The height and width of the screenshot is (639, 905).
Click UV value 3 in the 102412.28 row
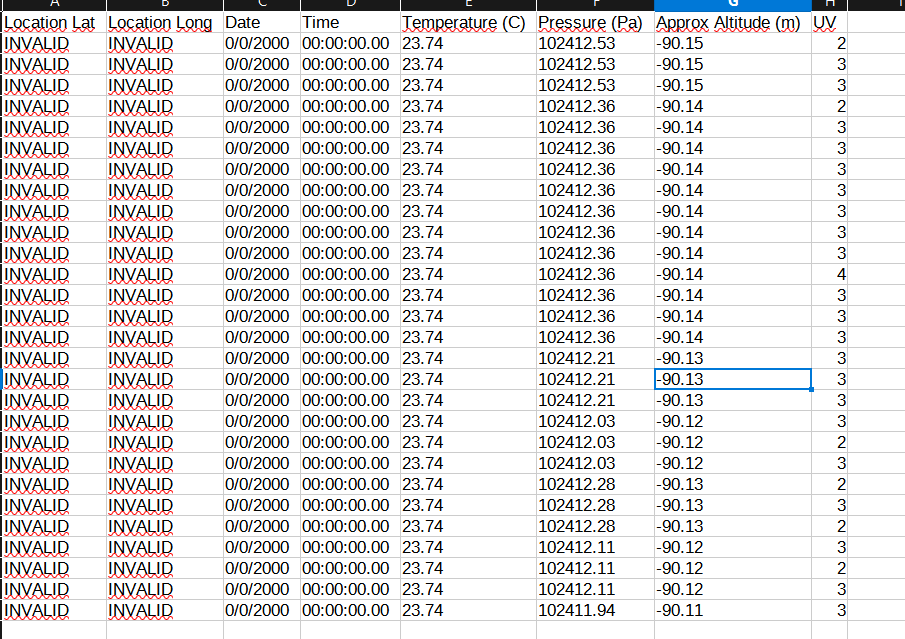tap(829, 505)
